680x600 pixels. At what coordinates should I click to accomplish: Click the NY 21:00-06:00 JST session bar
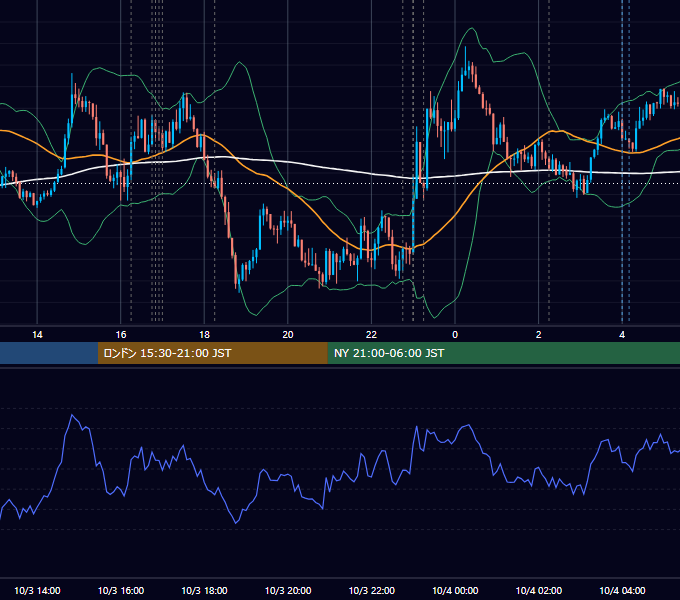pyautogui.click(x=503, y=353)
